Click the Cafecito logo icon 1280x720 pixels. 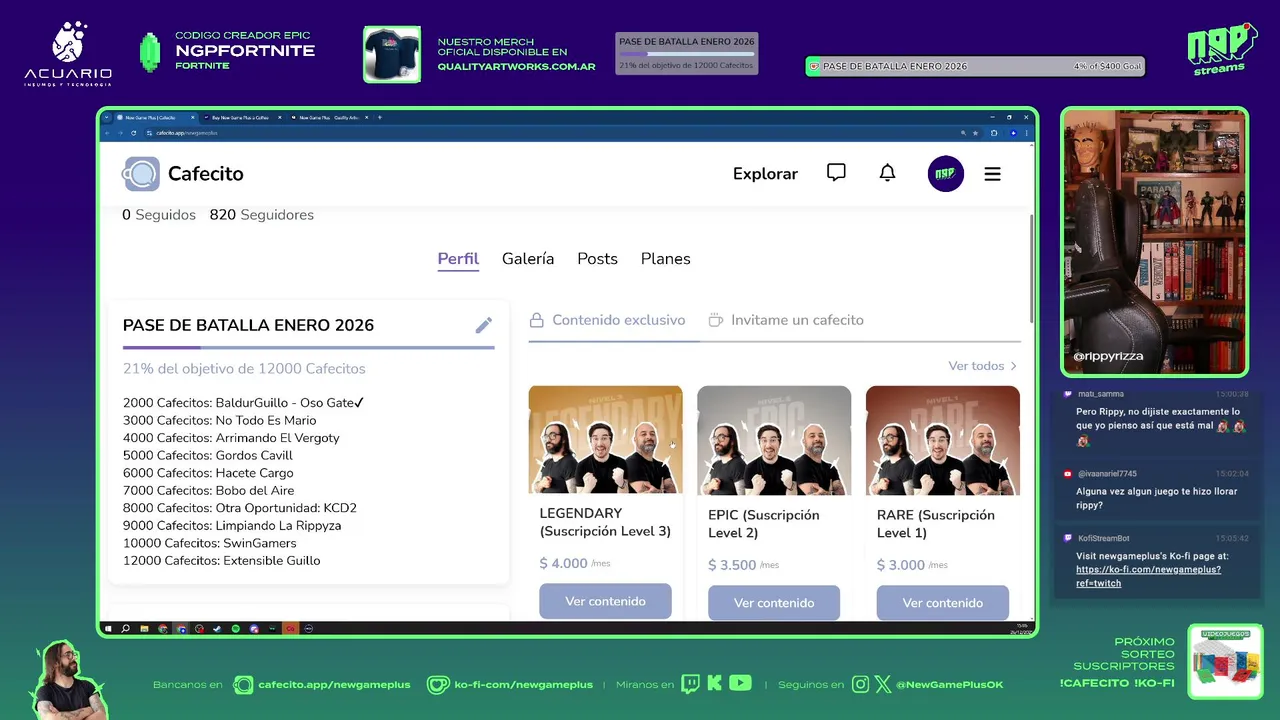(x=141, y=174)
